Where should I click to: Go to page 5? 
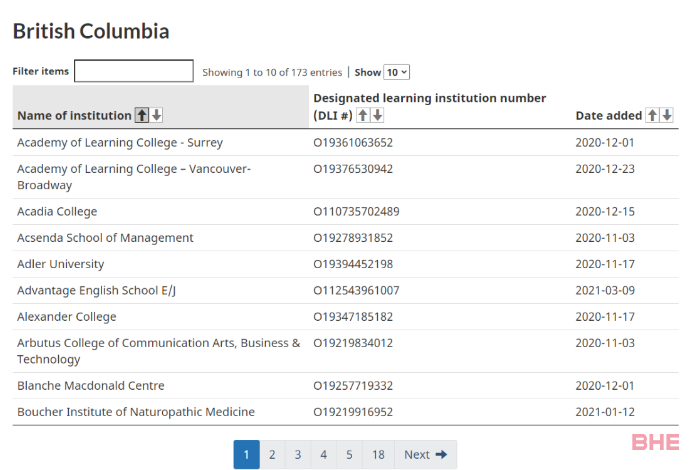[350, 454]
